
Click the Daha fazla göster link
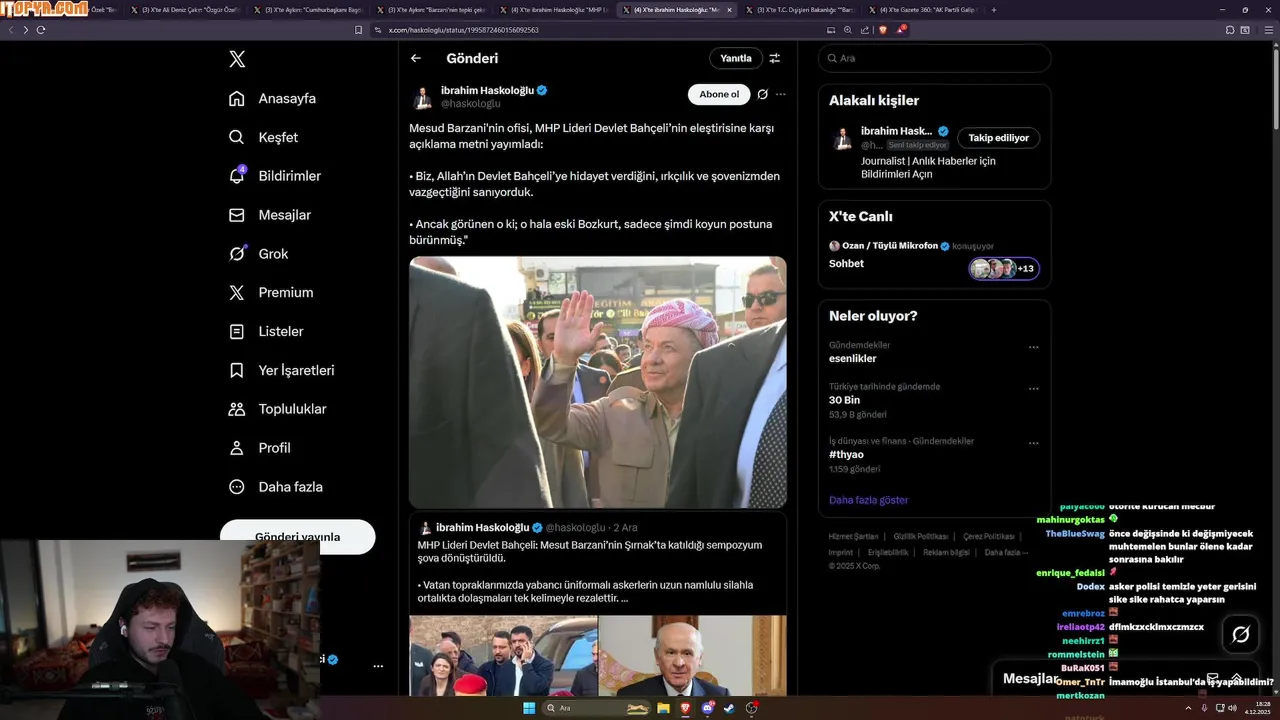tap(868, 500)
